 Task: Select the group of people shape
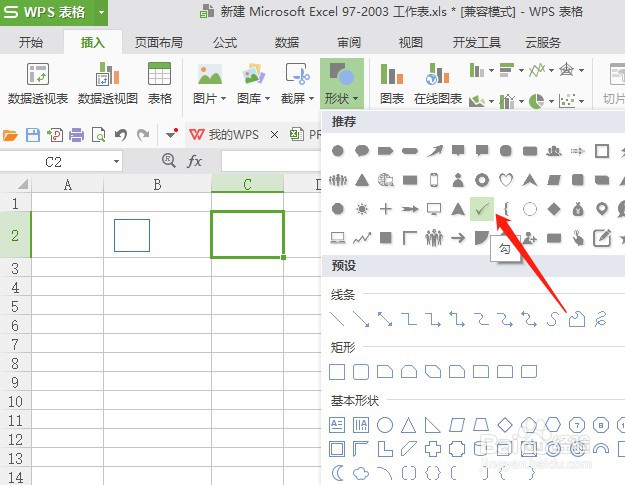tap(434, 238)
